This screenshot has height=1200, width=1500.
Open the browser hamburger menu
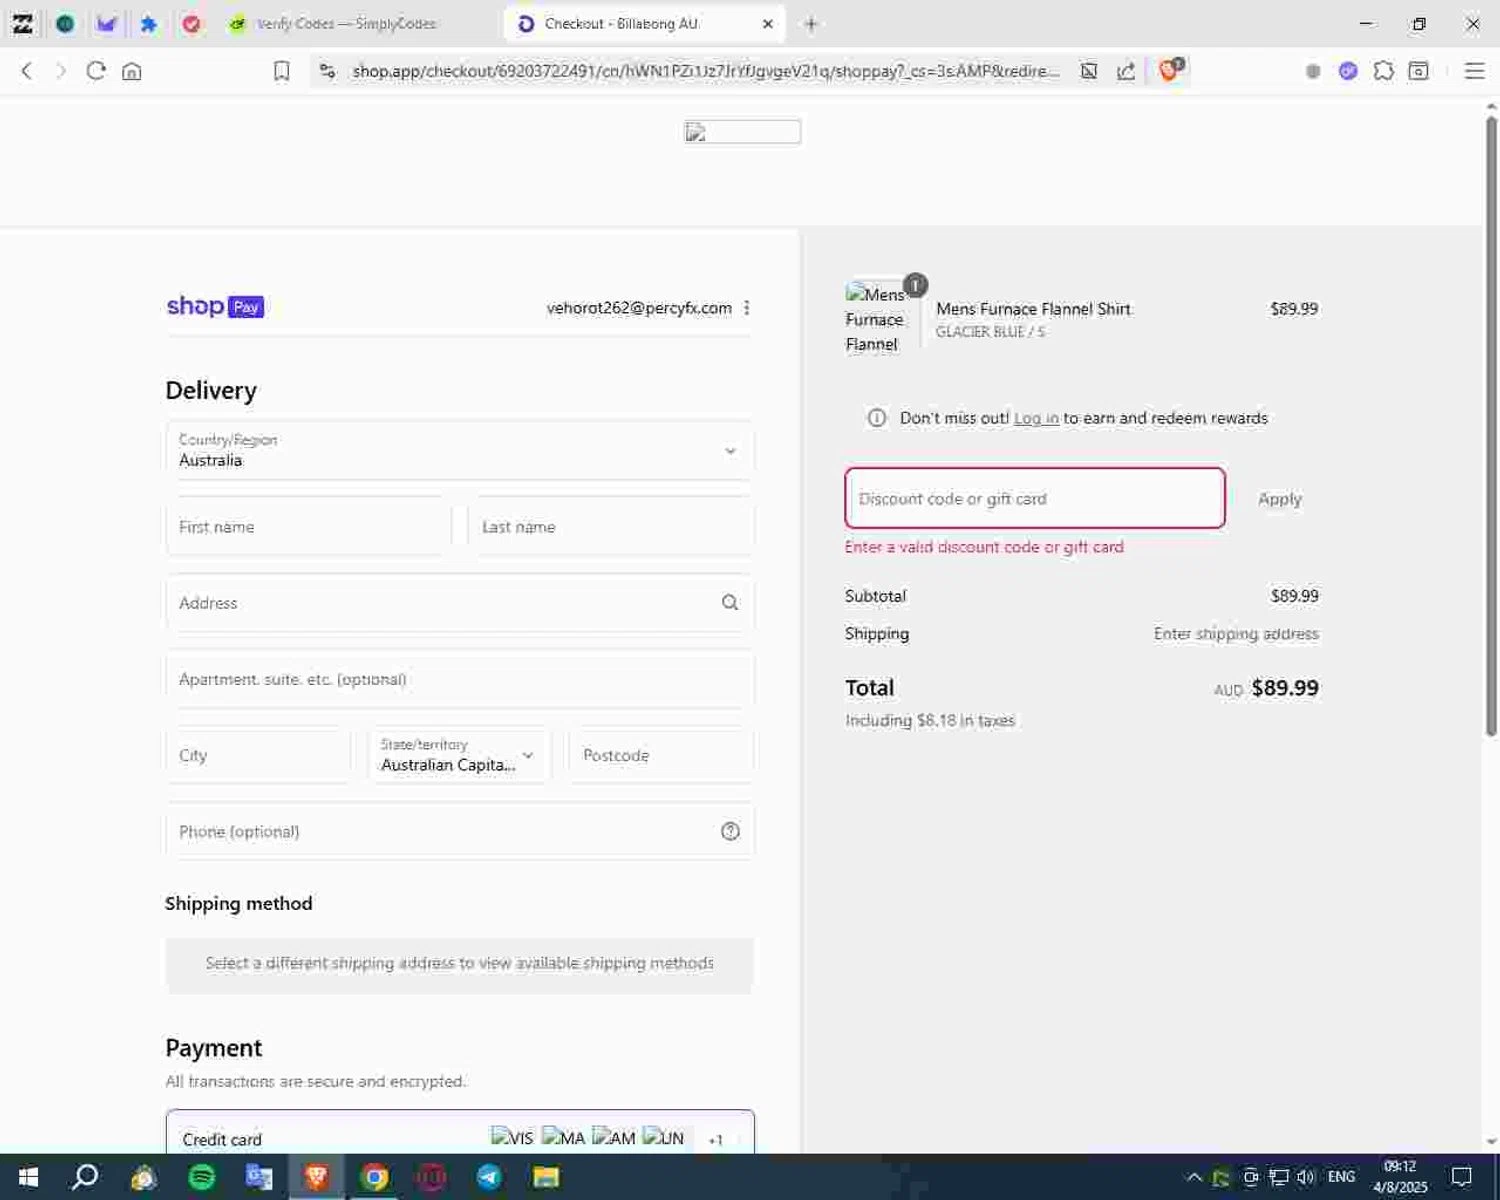[1474, 71]
